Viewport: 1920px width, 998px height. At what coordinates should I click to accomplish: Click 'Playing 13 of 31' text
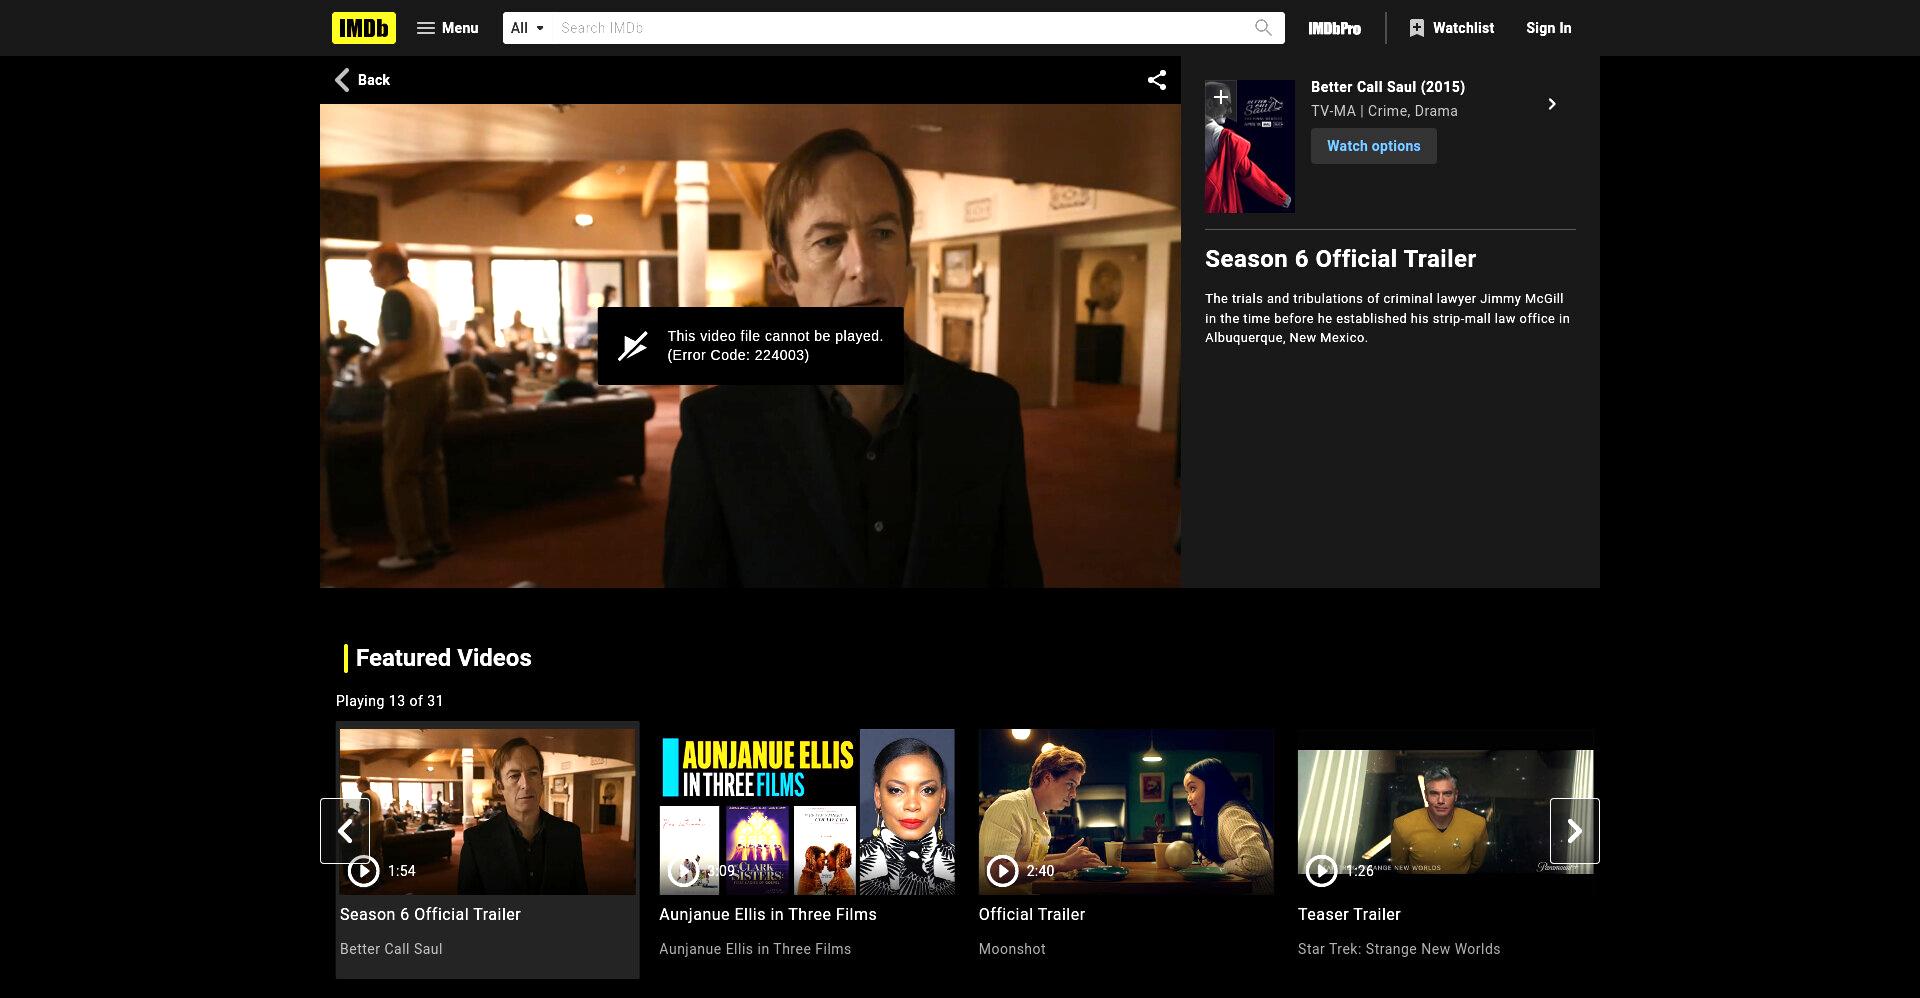point(389,701)
